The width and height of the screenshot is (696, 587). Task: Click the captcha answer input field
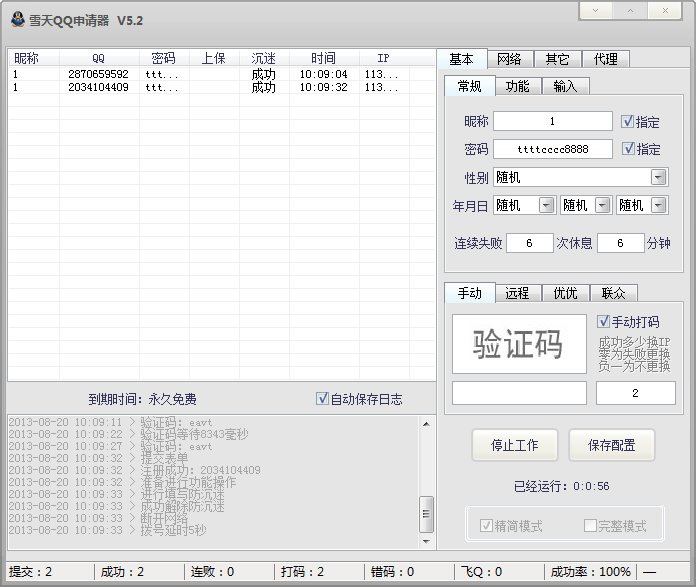coord(519,393)
